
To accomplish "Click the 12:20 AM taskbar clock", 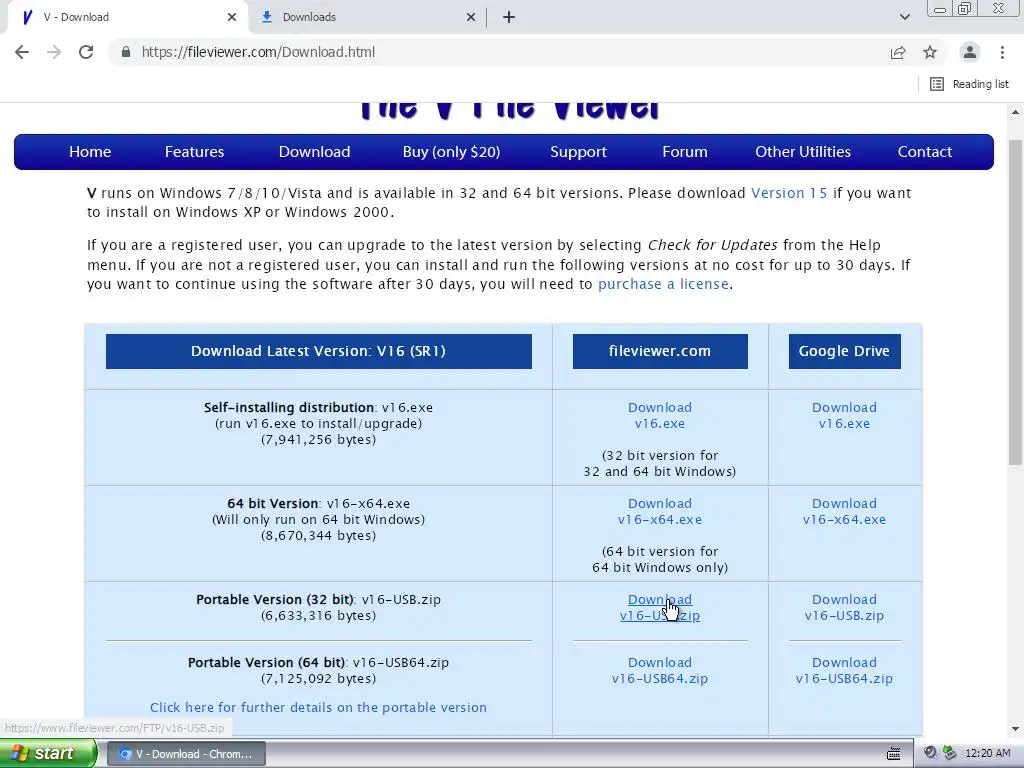I will point(987,753).
